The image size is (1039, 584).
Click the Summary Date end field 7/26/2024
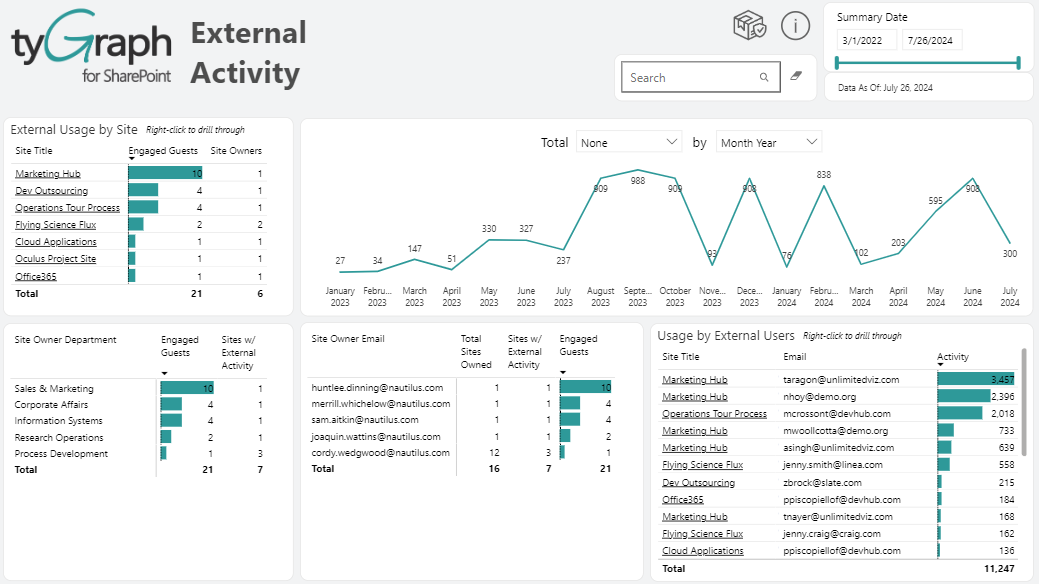pos(932,41)
